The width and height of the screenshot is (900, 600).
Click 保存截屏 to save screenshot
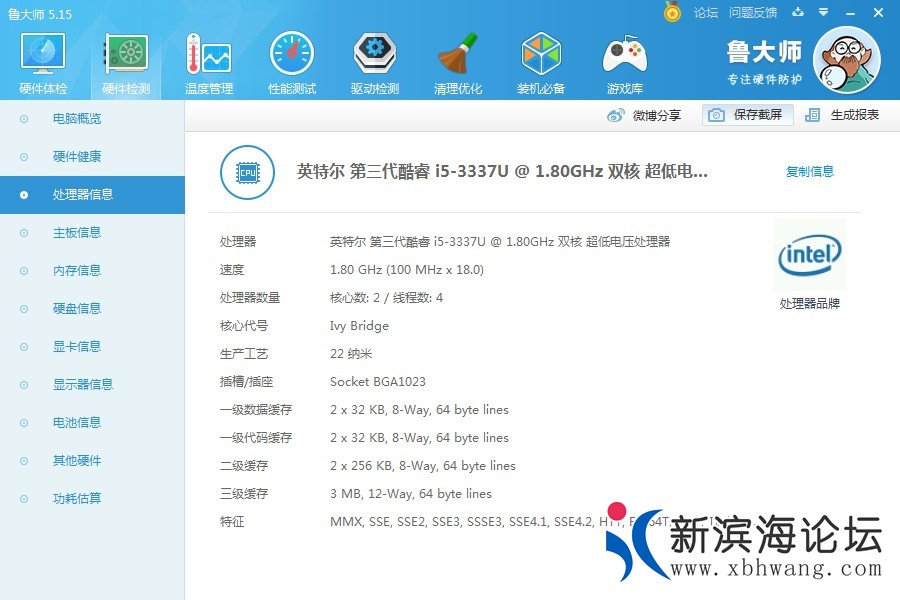coord(747,115)
